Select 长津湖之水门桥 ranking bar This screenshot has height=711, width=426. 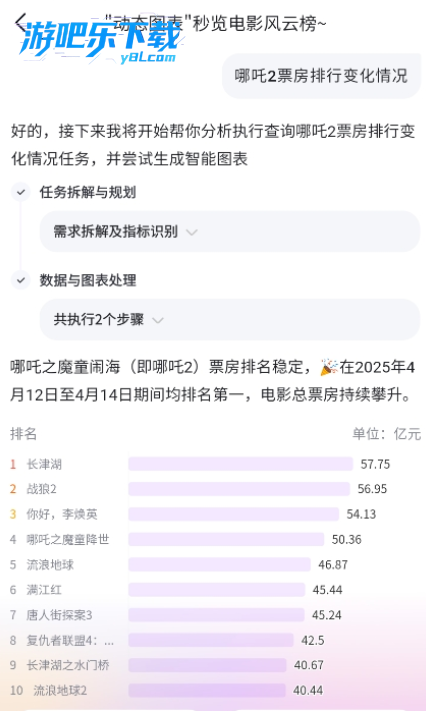[207, 665]
